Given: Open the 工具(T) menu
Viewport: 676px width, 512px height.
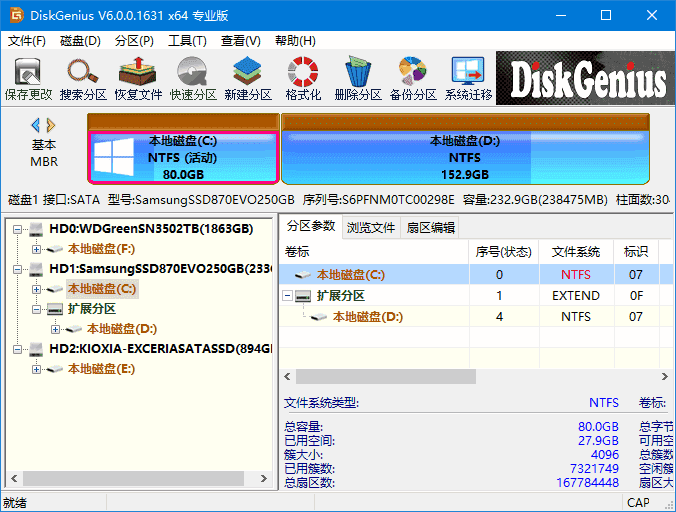Looking at the screenshot, I should point(187,41).
